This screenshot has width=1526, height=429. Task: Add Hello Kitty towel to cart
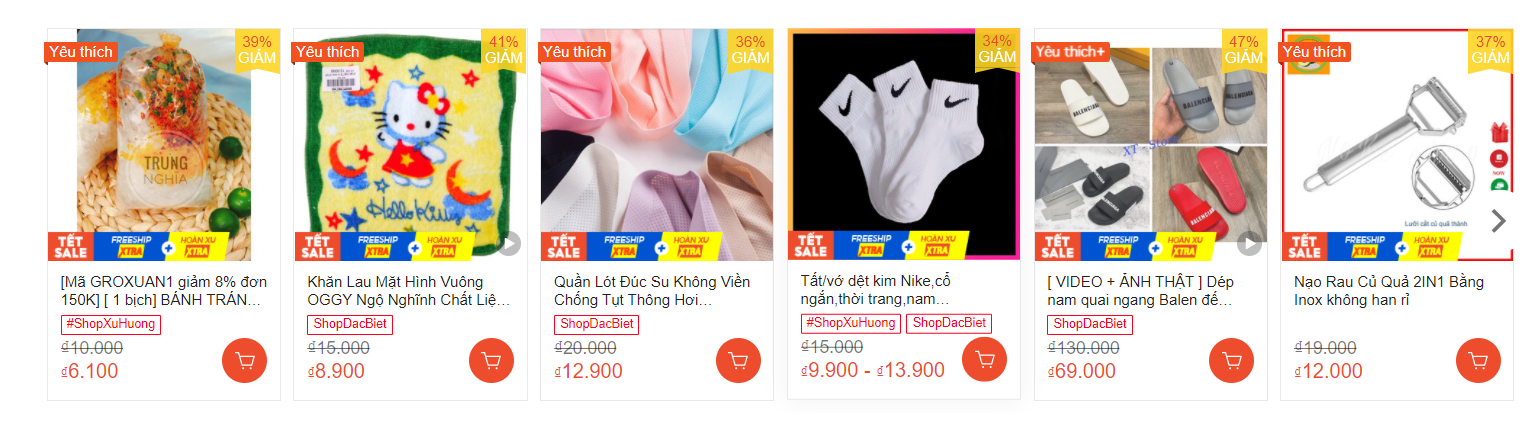491,361
